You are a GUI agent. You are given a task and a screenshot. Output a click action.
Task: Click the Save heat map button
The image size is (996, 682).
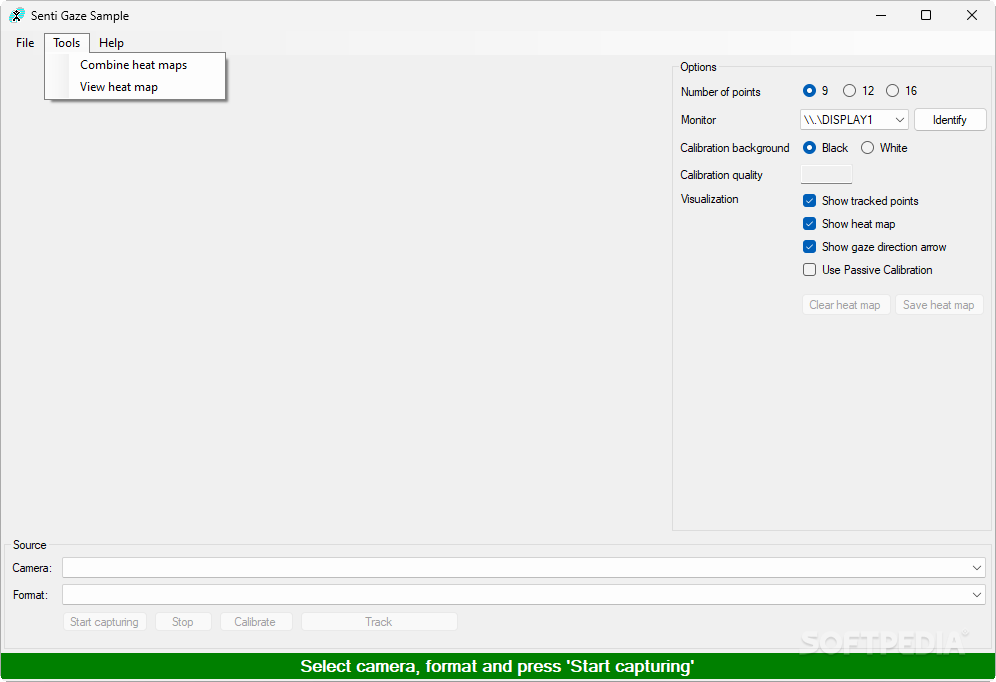coord(938,305)
